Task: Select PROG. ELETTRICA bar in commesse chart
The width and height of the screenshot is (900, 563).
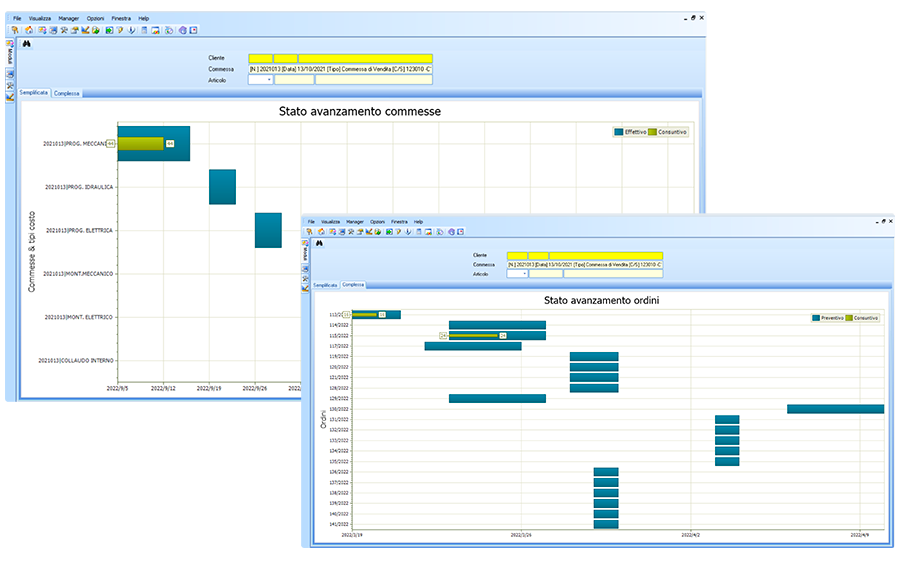Action: [x=268, y=230]
